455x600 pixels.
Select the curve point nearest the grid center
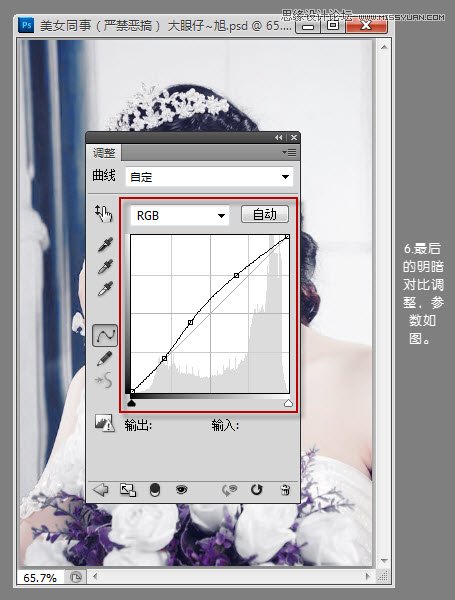point(191,323)
